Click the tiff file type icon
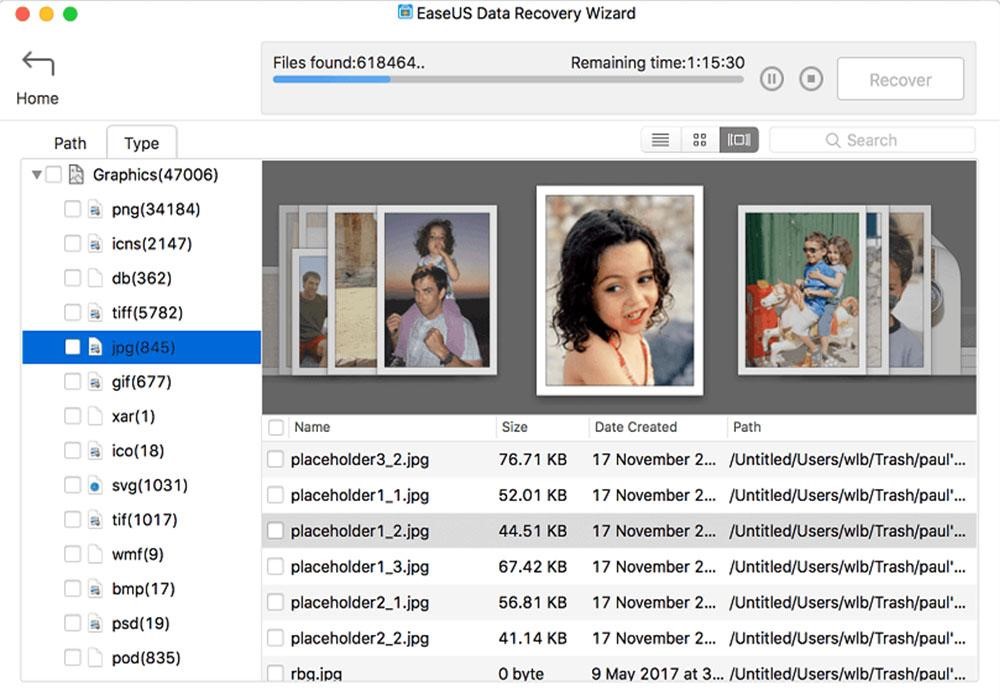 pos(95,312)
